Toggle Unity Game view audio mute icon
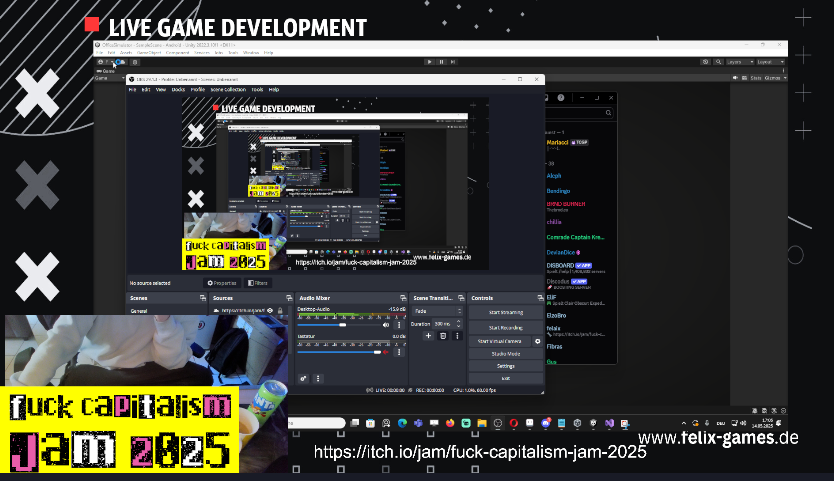The image size is (834, 481). tap(736, 78)
